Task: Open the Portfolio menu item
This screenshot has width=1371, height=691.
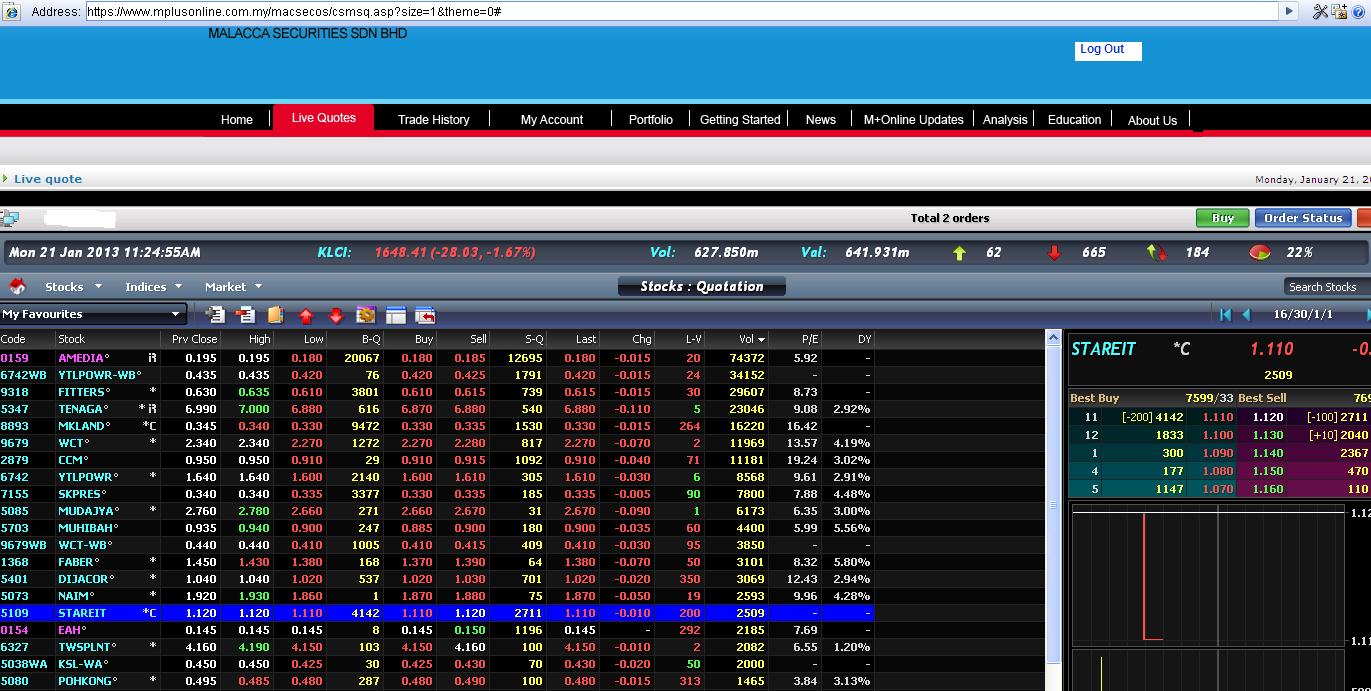Action: 650,119
